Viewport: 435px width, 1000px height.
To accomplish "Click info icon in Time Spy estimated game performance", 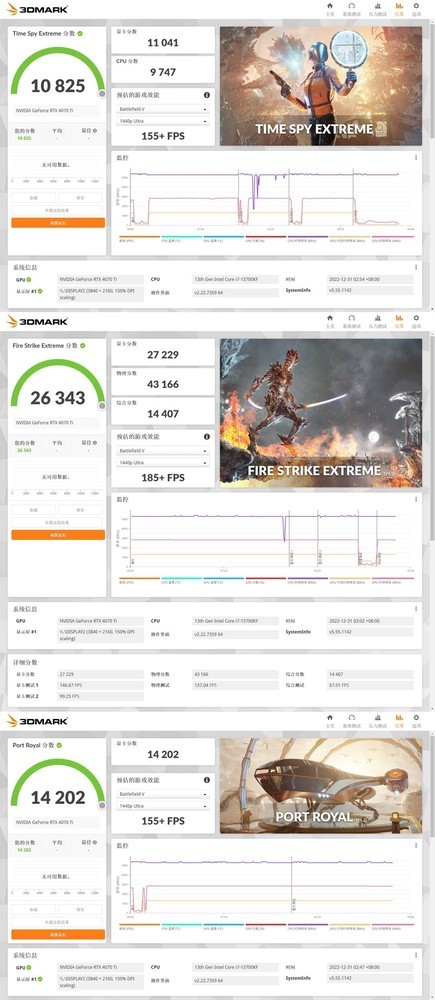I will coord(207,95).
